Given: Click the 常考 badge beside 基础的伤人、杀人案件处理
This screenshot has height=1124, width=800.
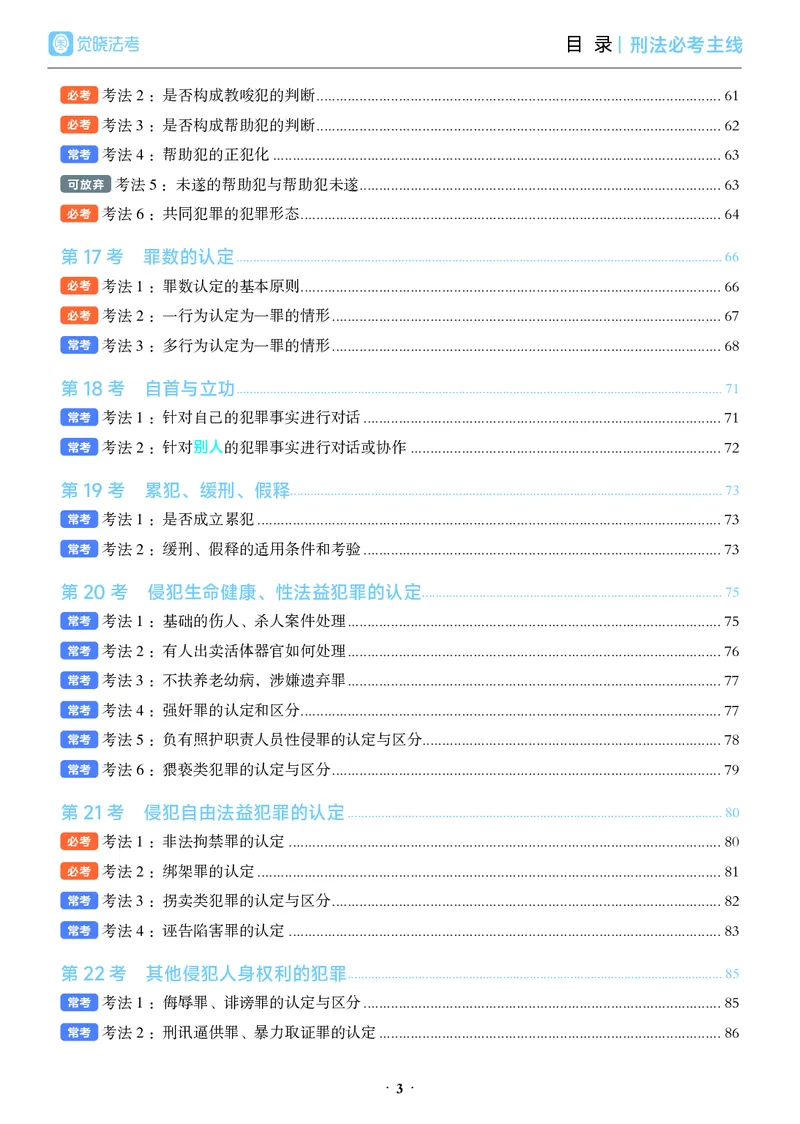Looking at the screenshot, I should point(79,621).
